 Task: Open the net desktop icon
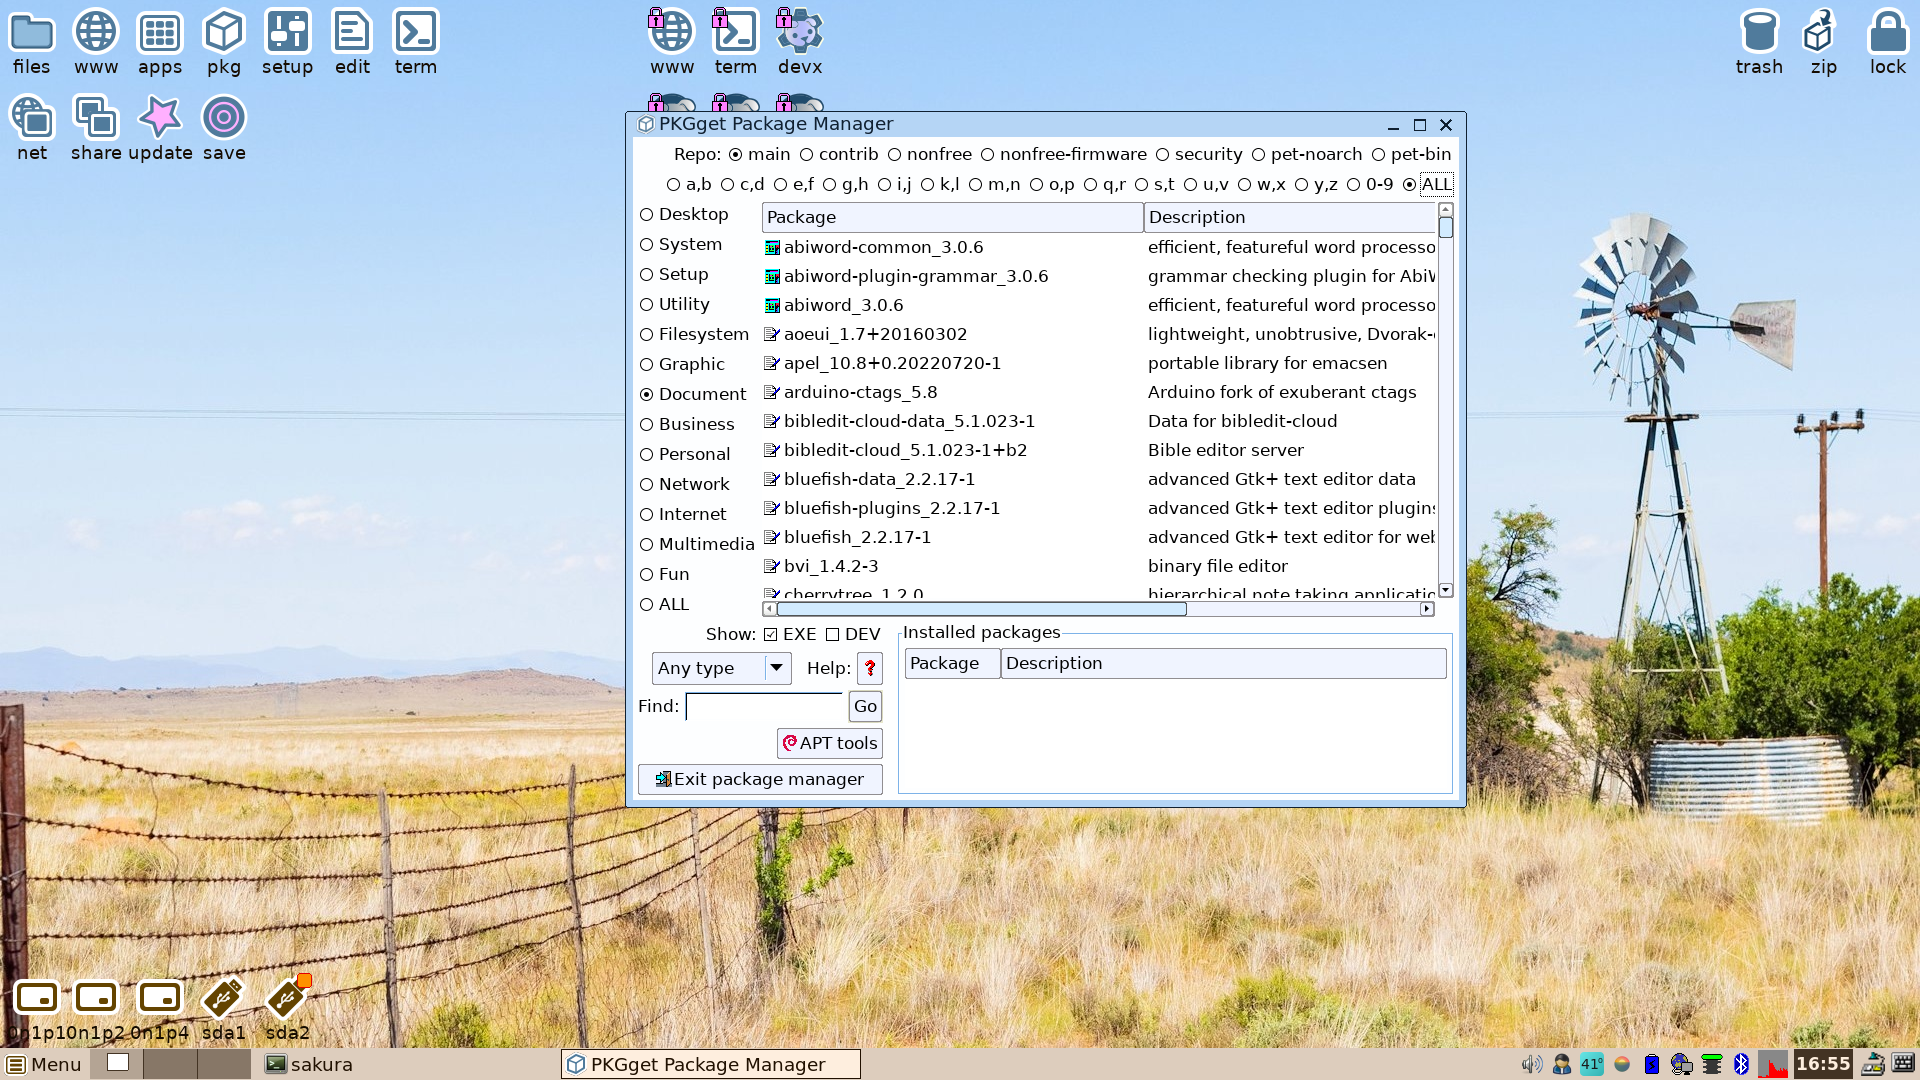[31, 128]
